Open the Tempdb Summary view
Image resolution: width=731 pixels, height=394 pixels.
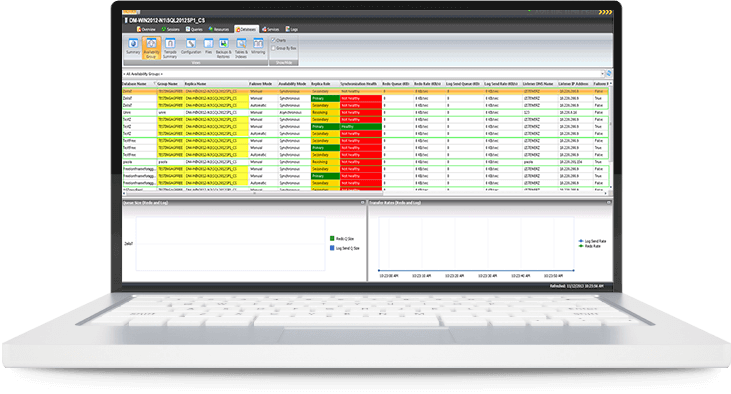[x=170, y=48]
